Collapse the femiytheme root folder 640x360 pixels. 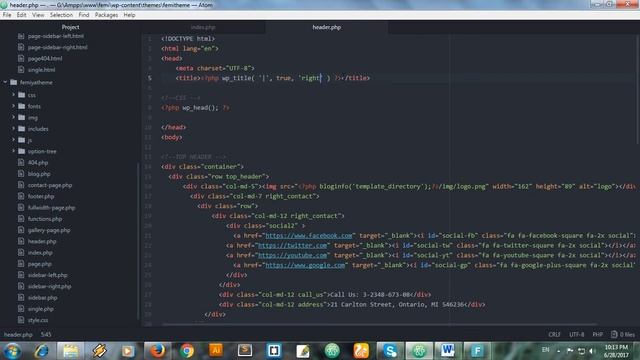coord(5,82)
